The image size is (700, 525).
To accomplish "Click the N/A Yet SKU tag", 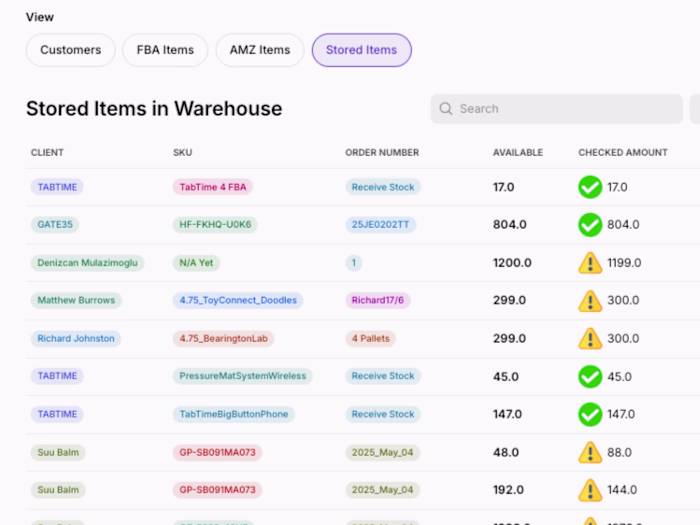I will (196, 262).
